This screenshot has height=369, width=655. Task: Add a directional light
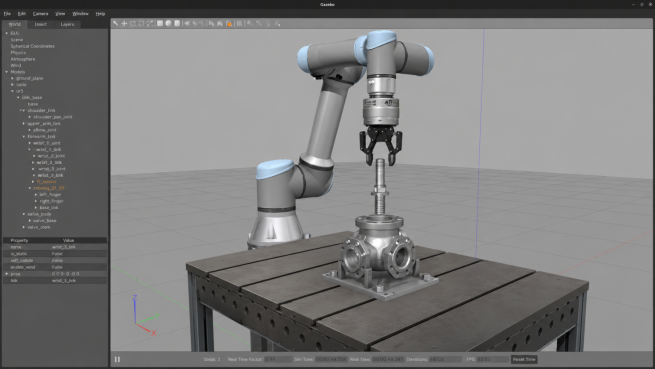[x=202, y=23]
